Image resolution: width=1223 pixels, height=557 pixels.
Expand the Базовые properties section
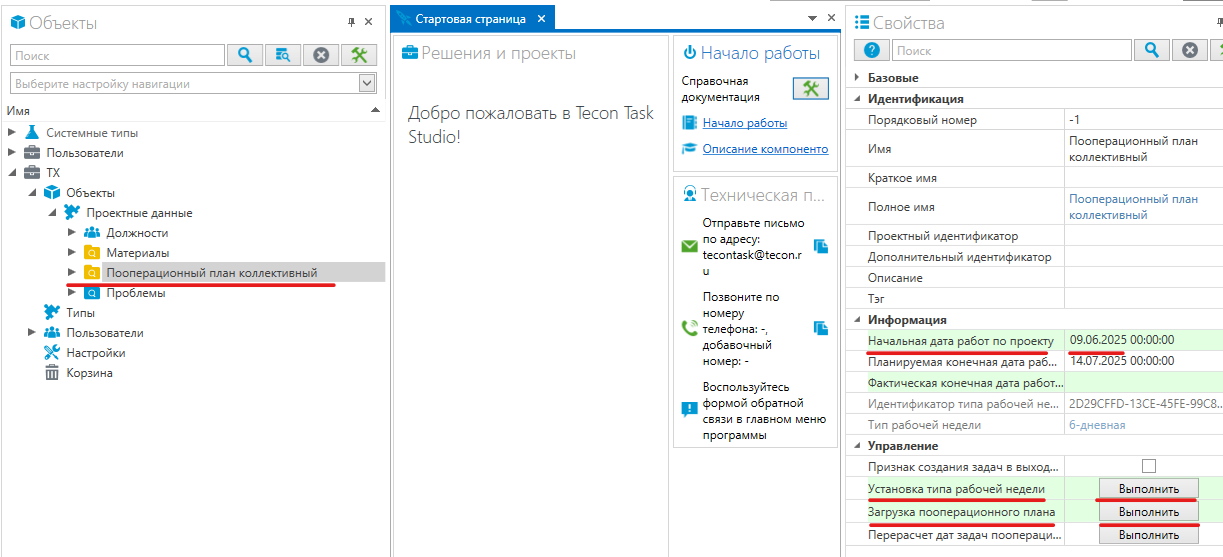(x=857, y=78)
